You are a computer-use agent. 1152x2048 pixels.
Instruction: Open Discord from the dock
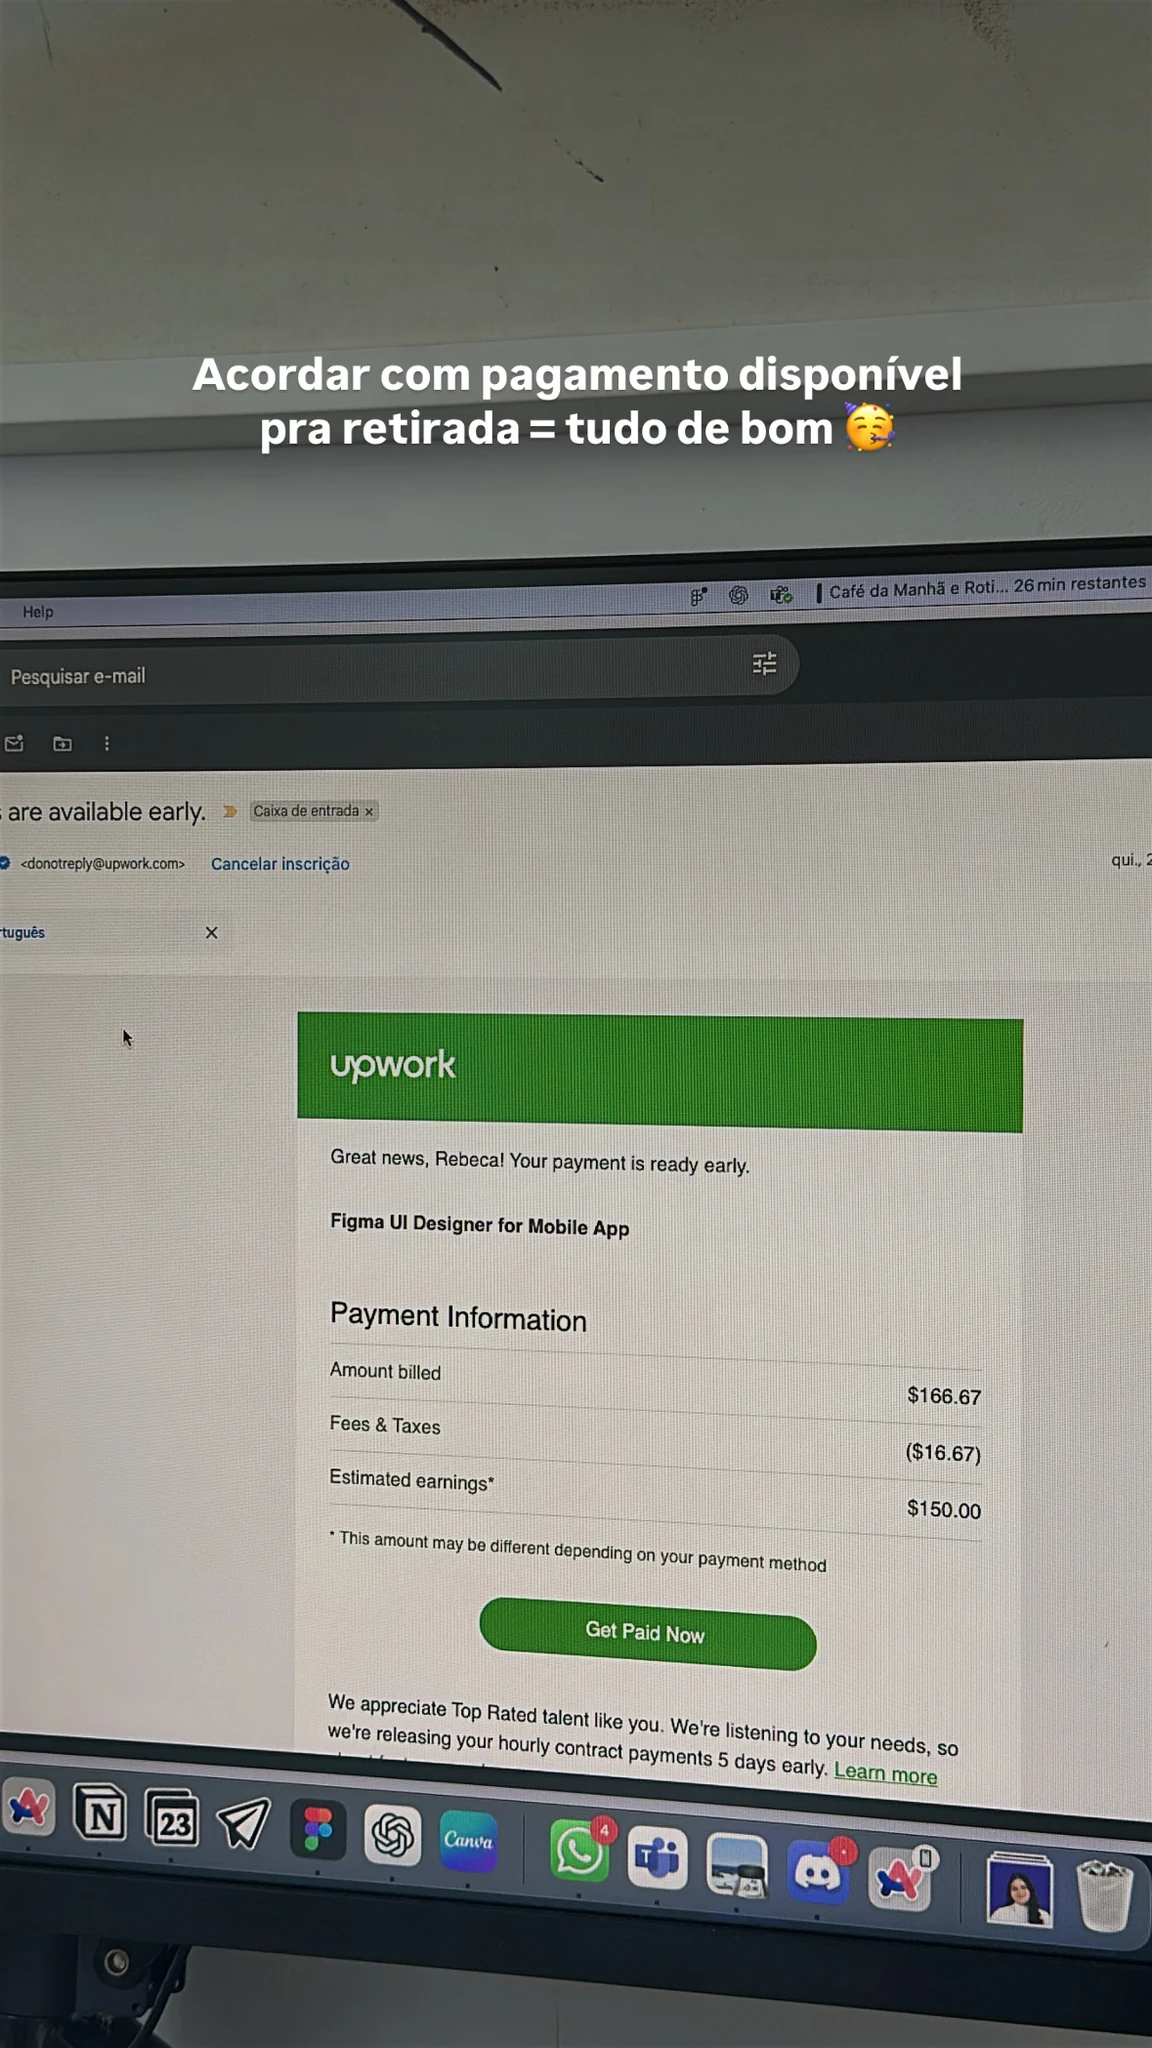817,1869
